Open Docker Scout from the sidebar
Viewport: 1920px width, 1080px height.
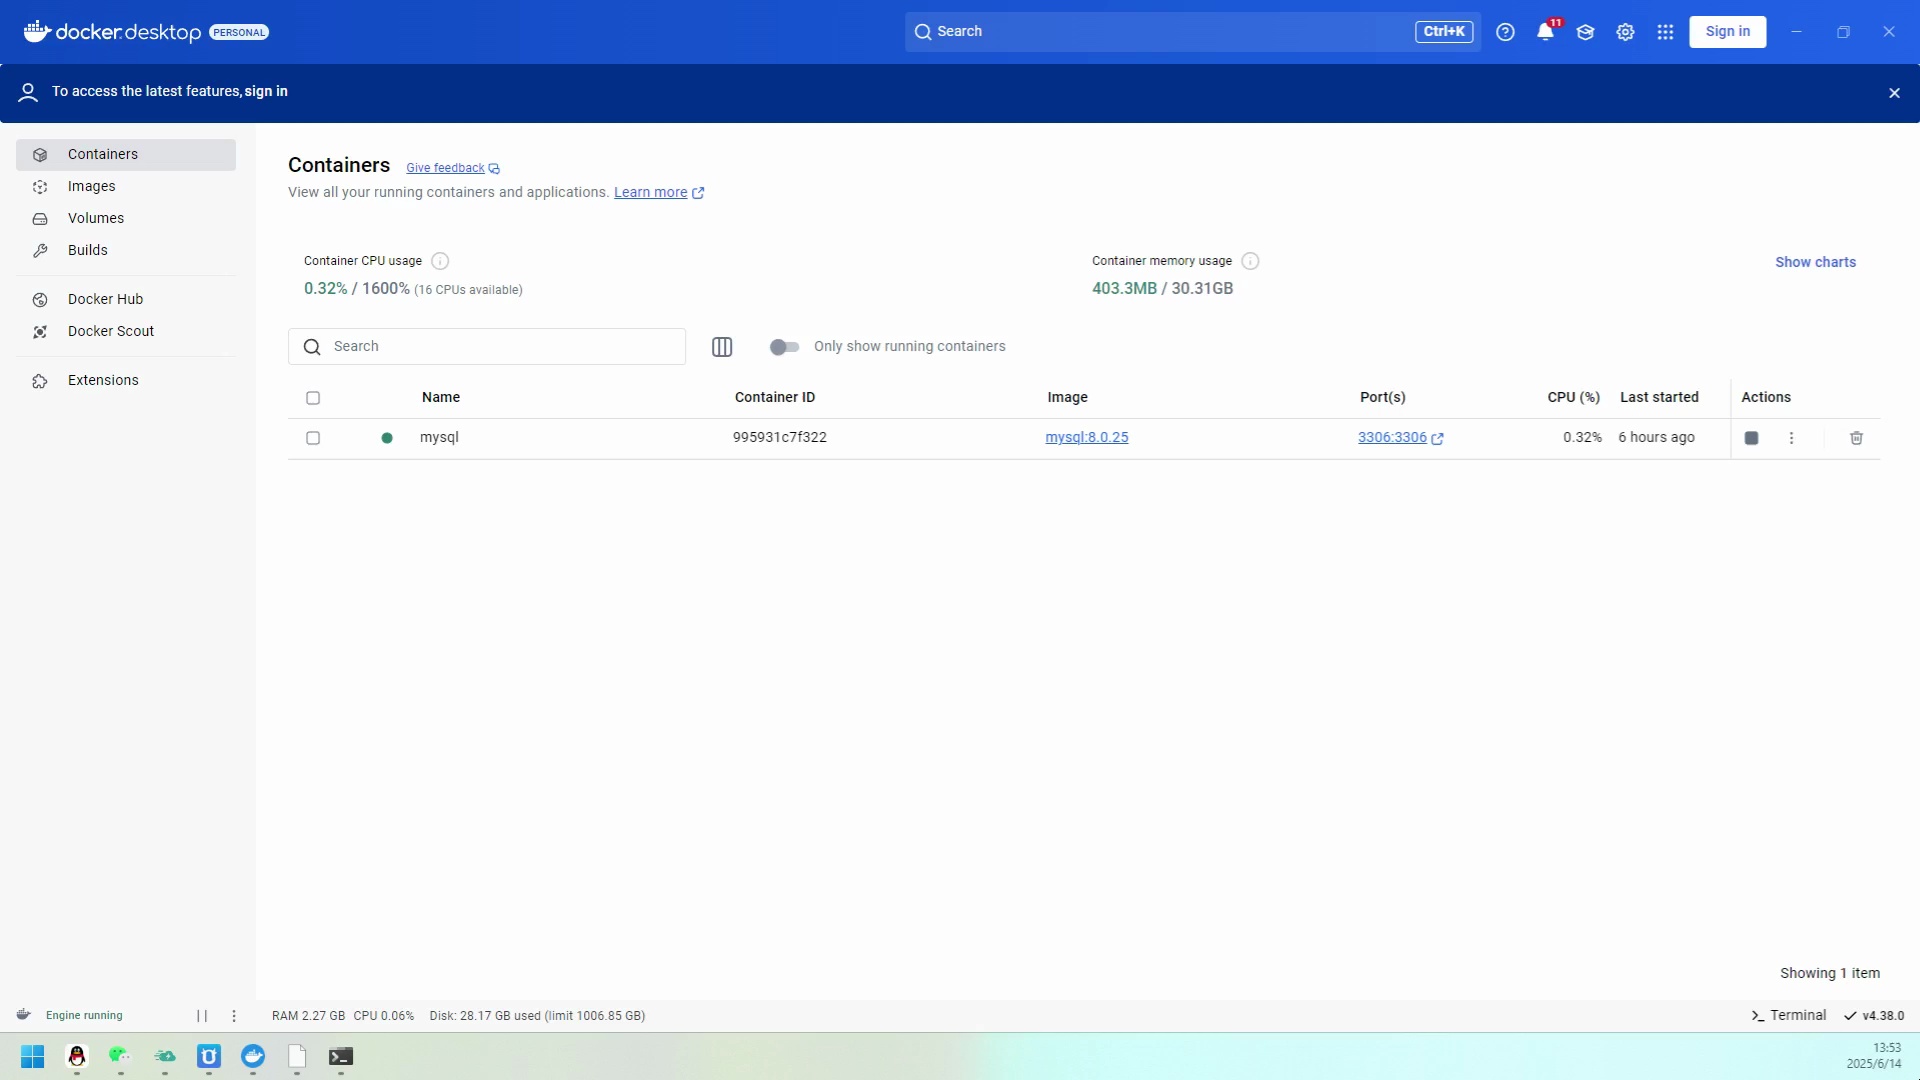click(x=110, y=331)
